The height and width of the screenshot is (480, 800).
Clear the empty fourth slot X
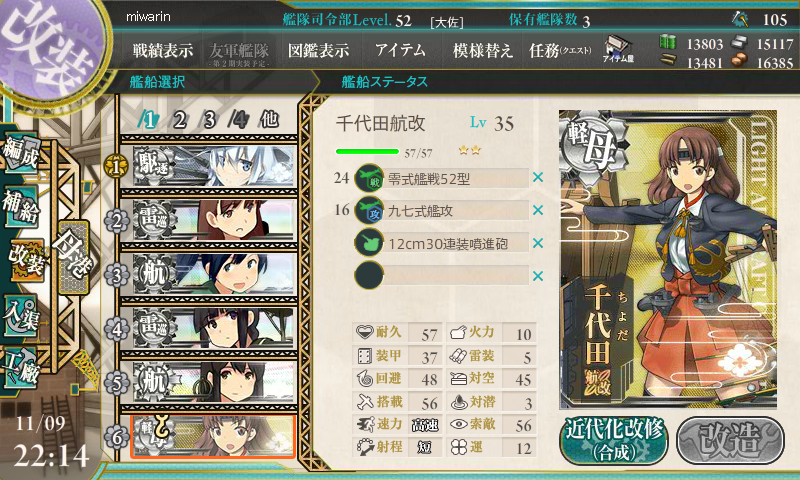(x=538, y=276)
